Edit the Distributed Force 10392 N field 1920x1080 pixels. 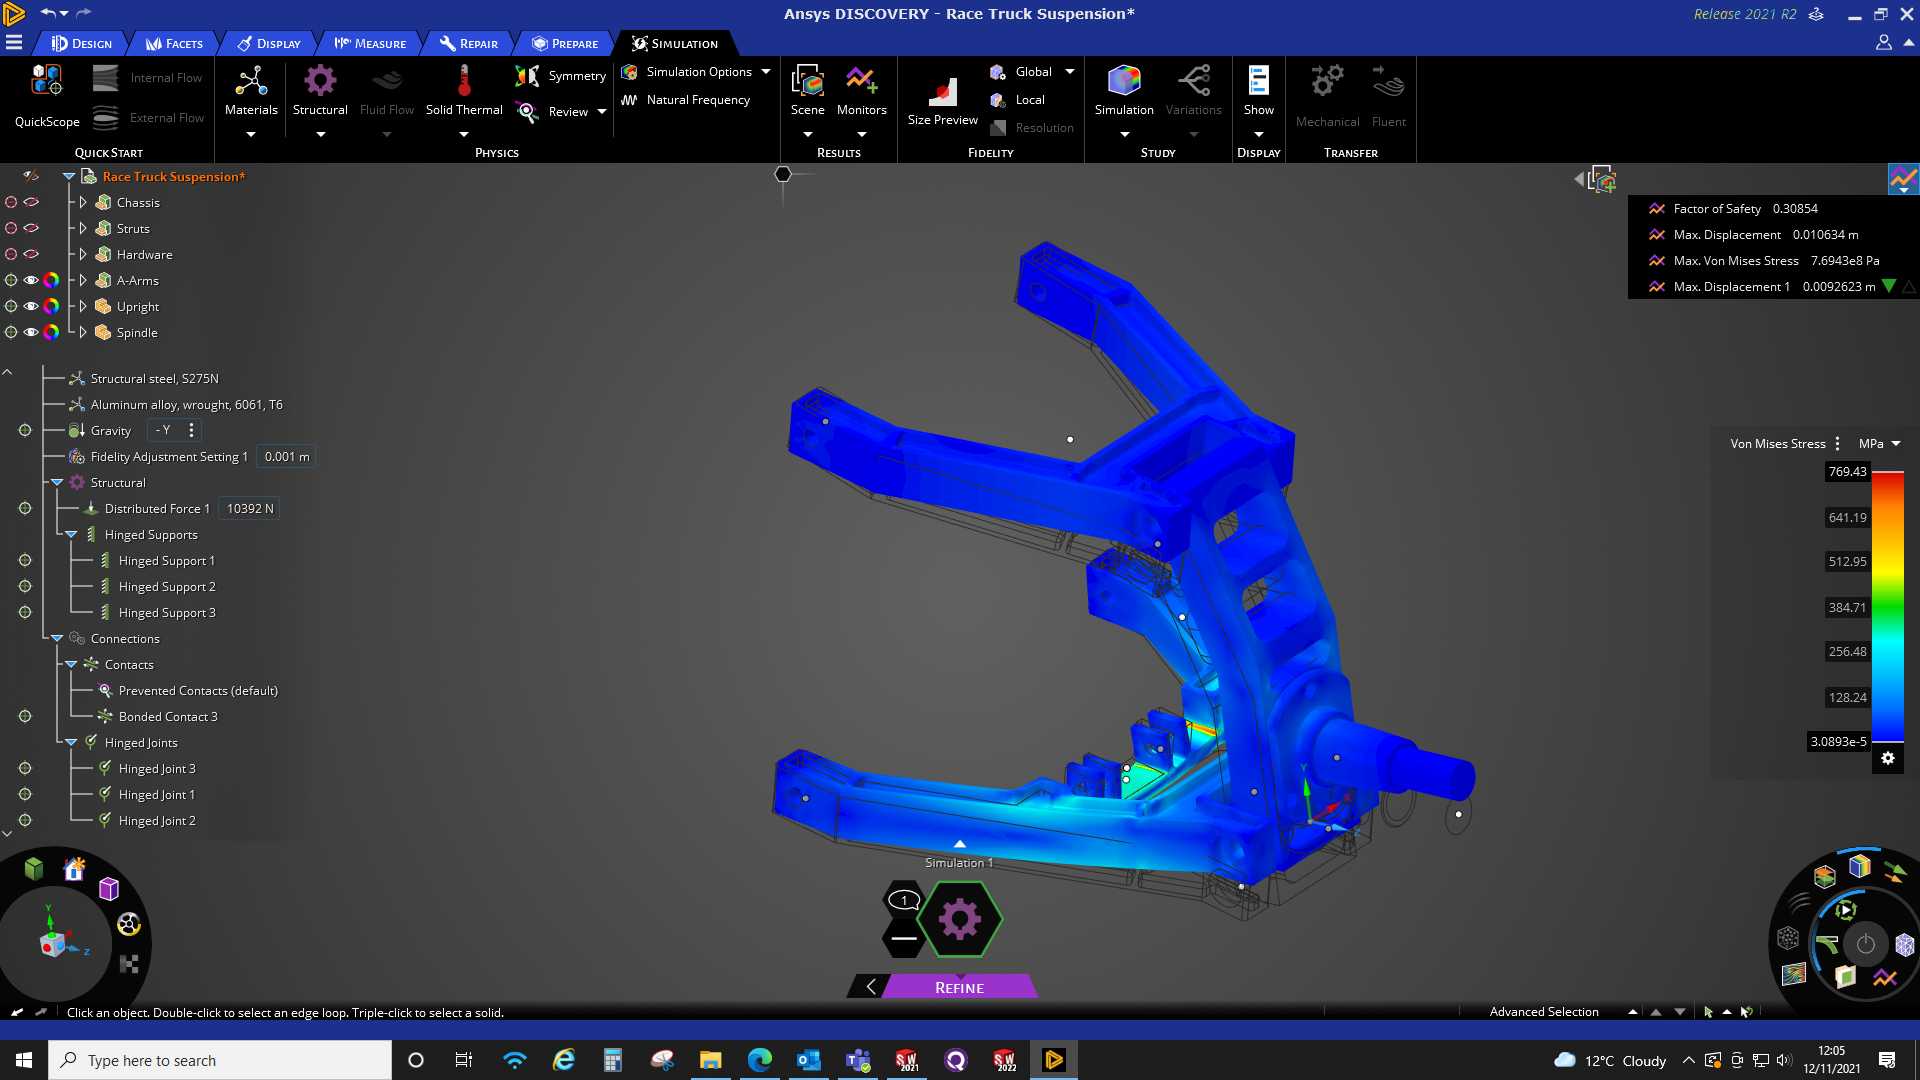[x=249, y=509]
